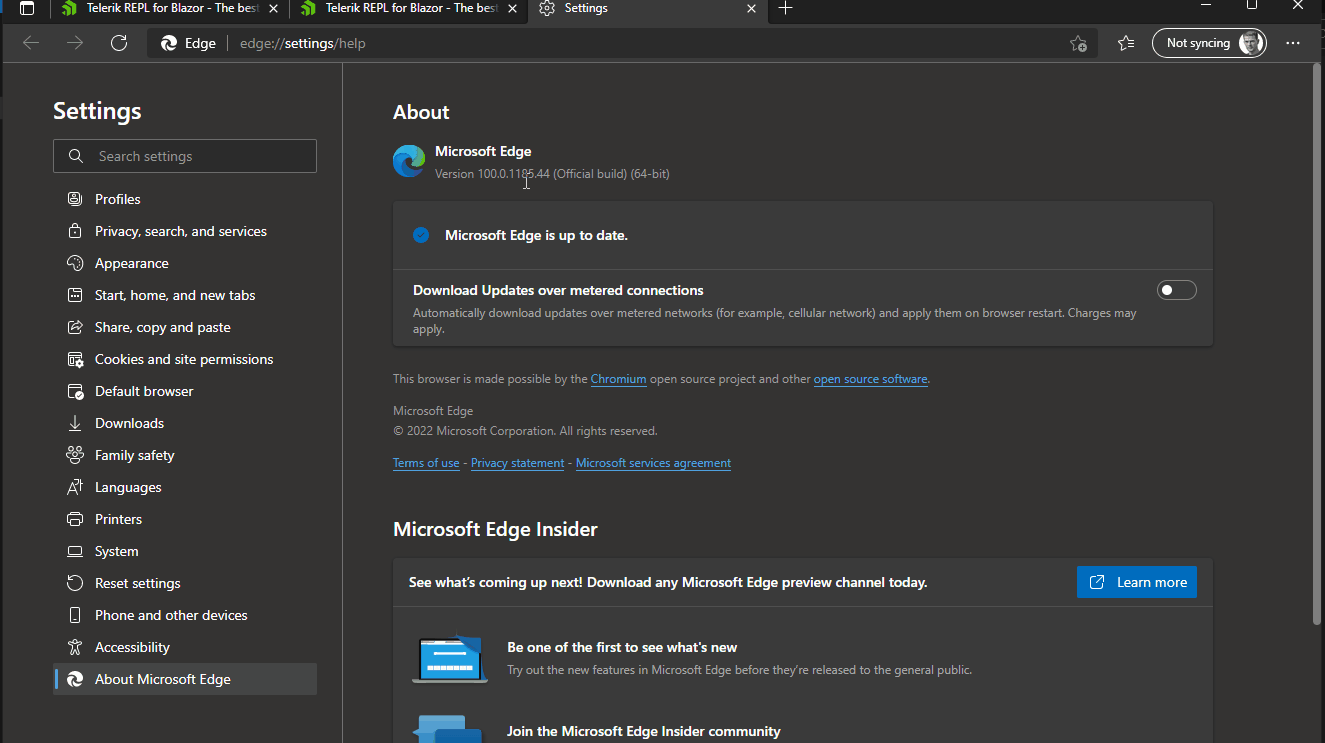Image resolution: width=1325 pixels, height=743 pixels.
Task: Click the browser refresh icon
Action: click(119, 43)
